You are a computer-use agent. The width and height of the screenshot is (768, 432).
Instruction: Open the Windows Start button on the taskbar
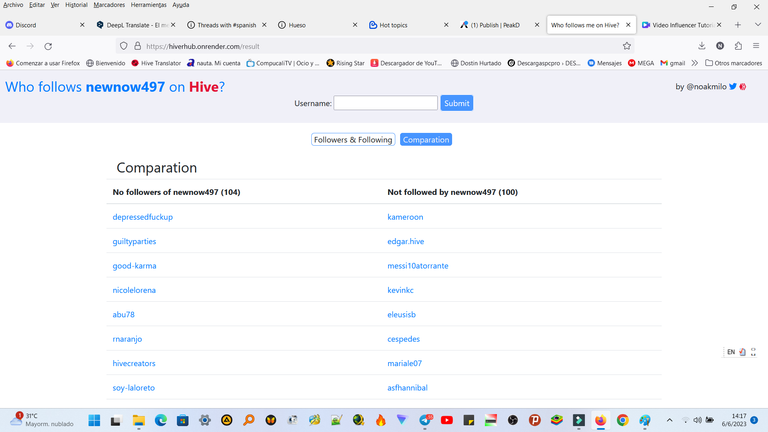click(x=94, y=420)
